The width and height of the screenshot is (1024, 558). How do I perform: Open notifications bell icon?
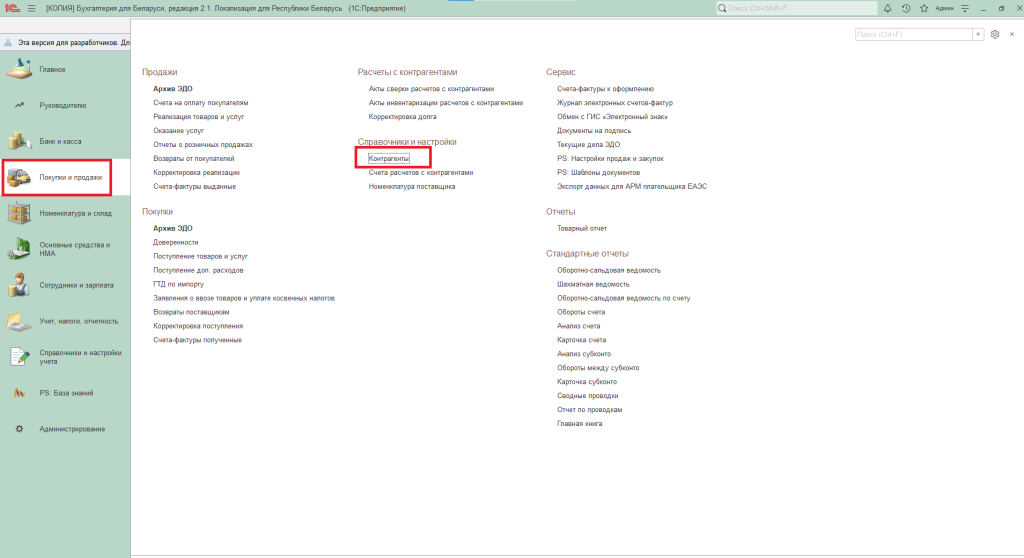click(x=887, y=8)
